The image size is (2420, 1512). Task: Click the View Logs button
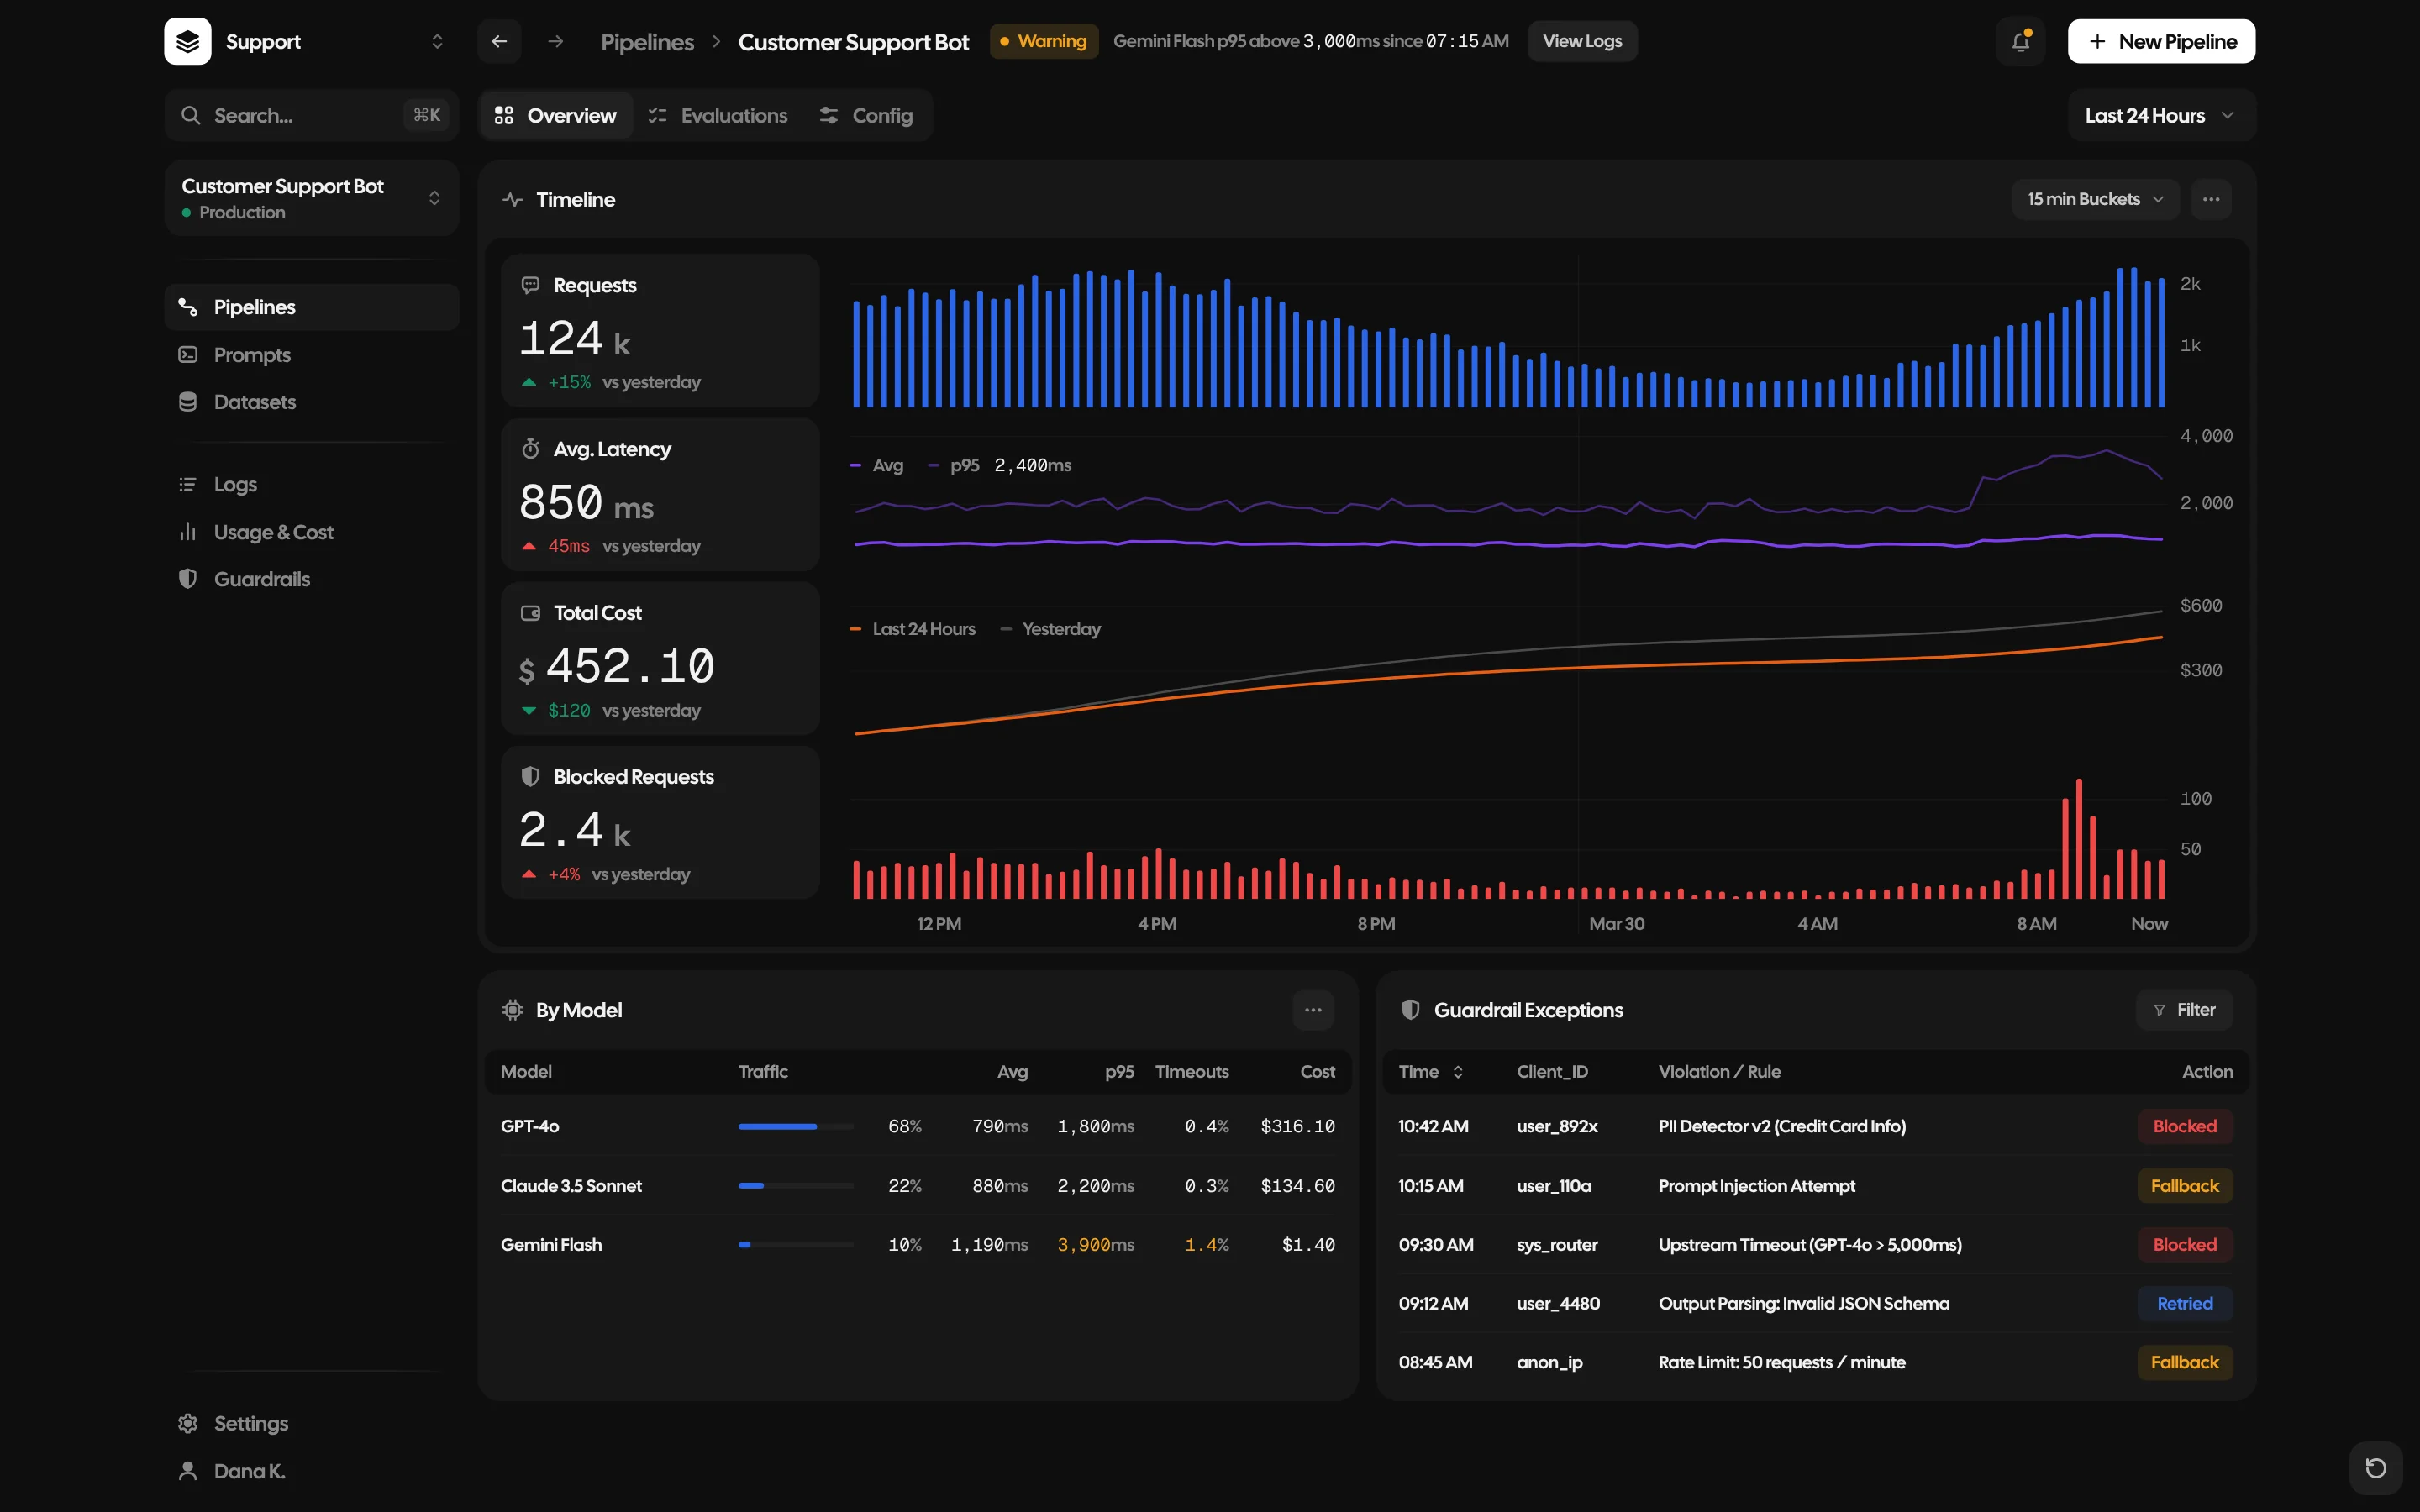pos(1582,41)
